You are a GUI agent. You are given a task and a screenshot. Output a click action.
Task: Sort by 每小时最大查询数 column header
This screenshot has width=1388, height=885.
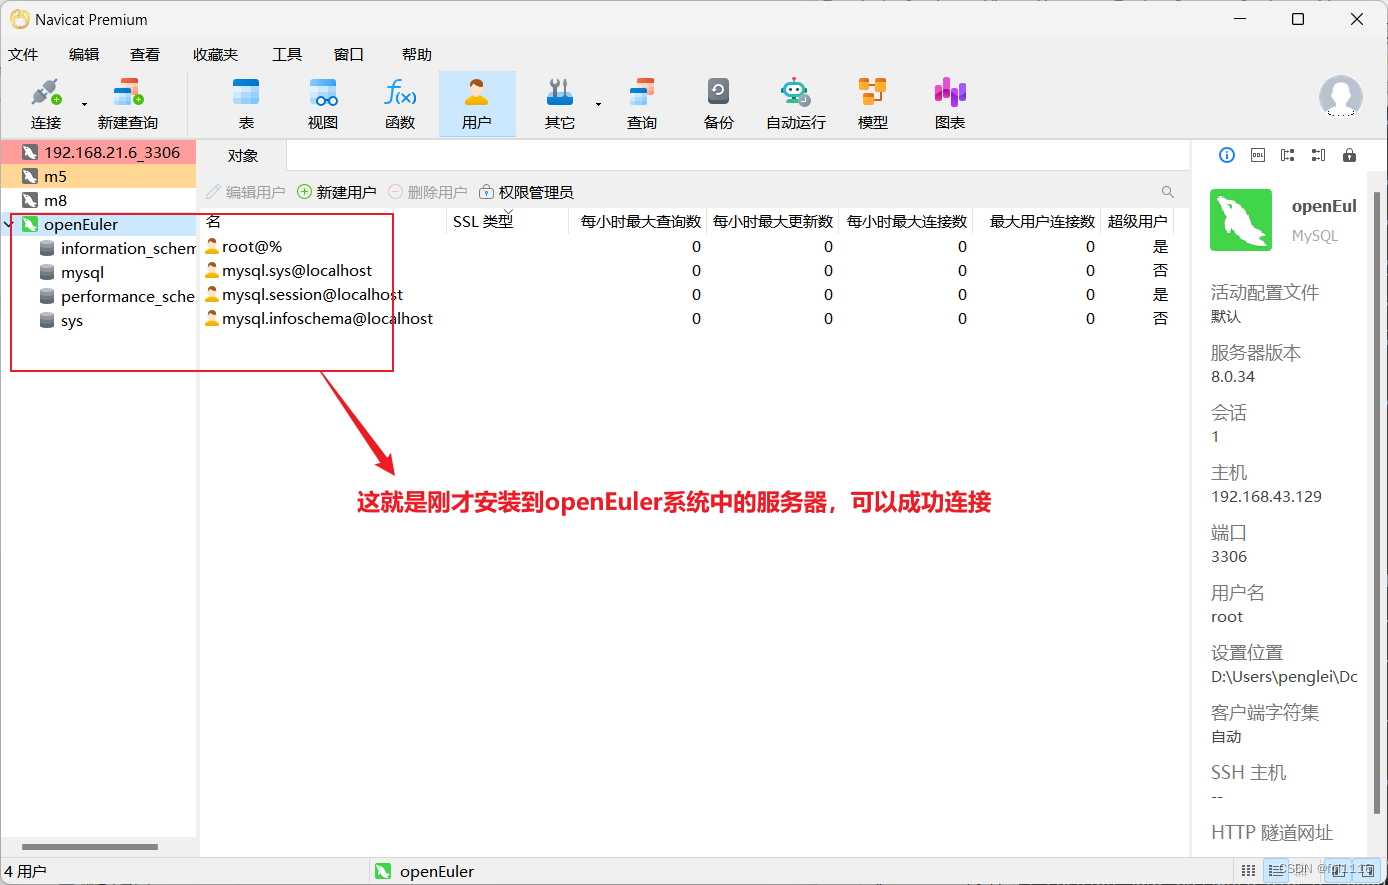[640, 221]
